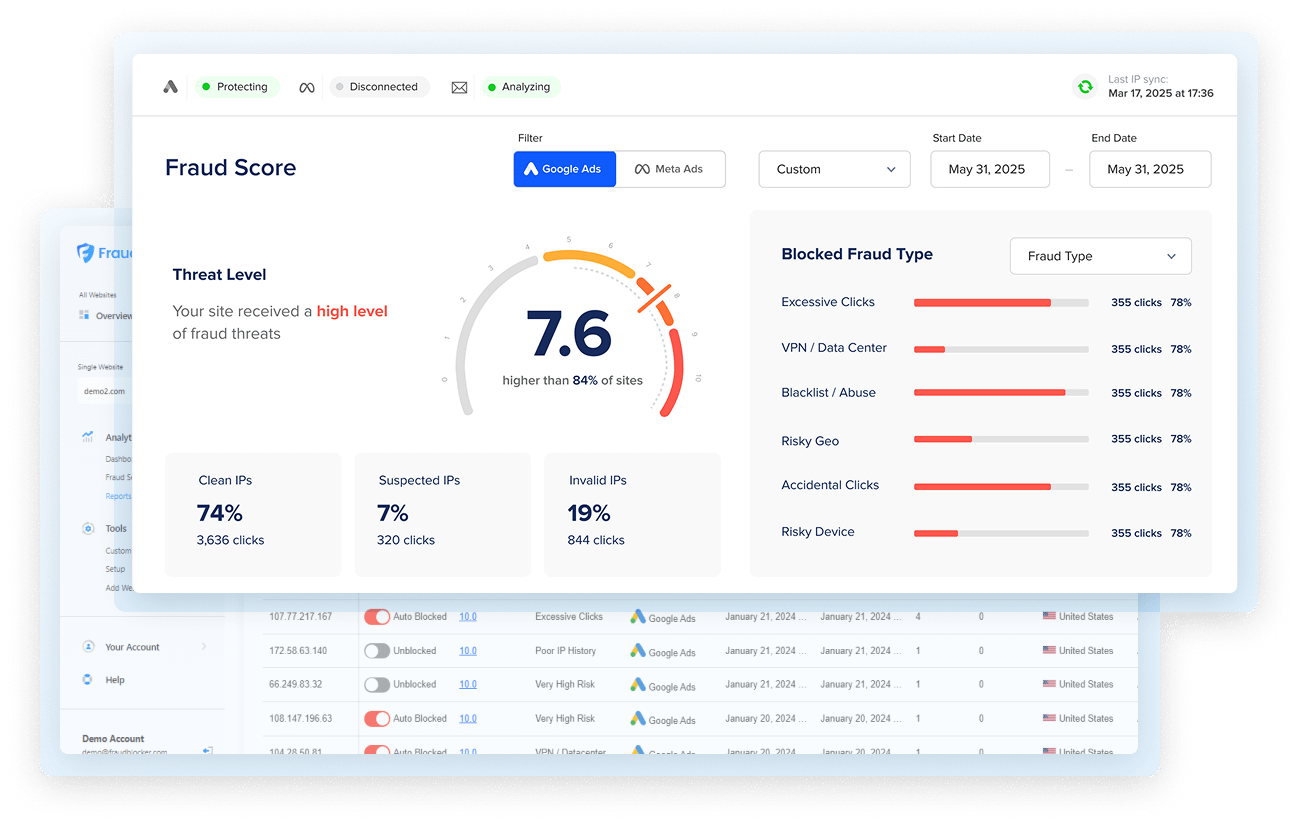This screenshot has width=1298, height=824.
Task: Click the 7.6 fraud score gauge value
Action: (x=569, y=333)
